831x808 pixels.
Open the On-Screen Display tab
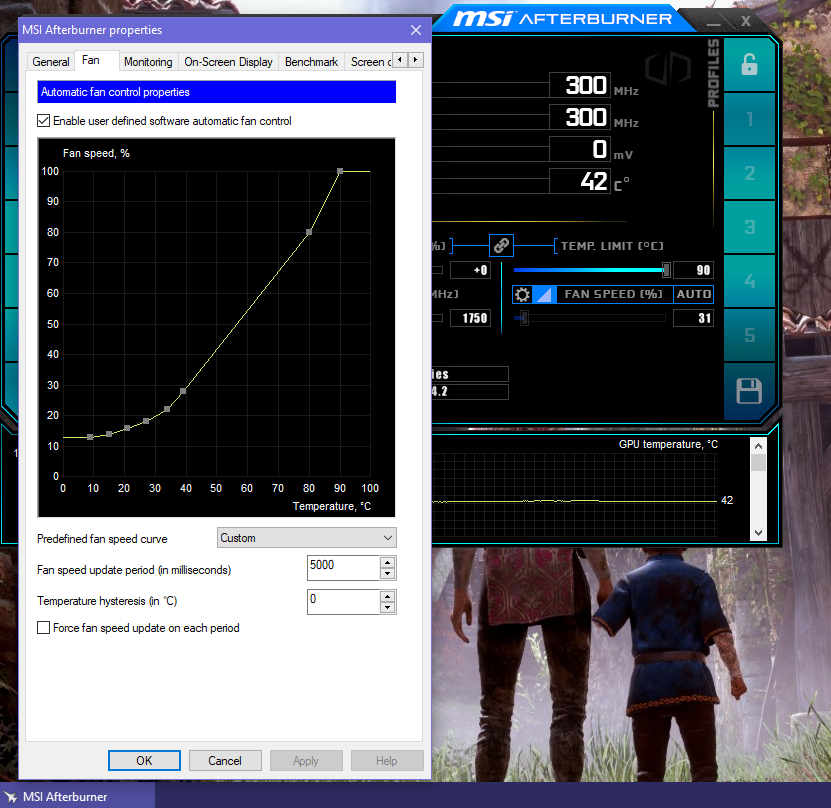(x=228, y=62)
